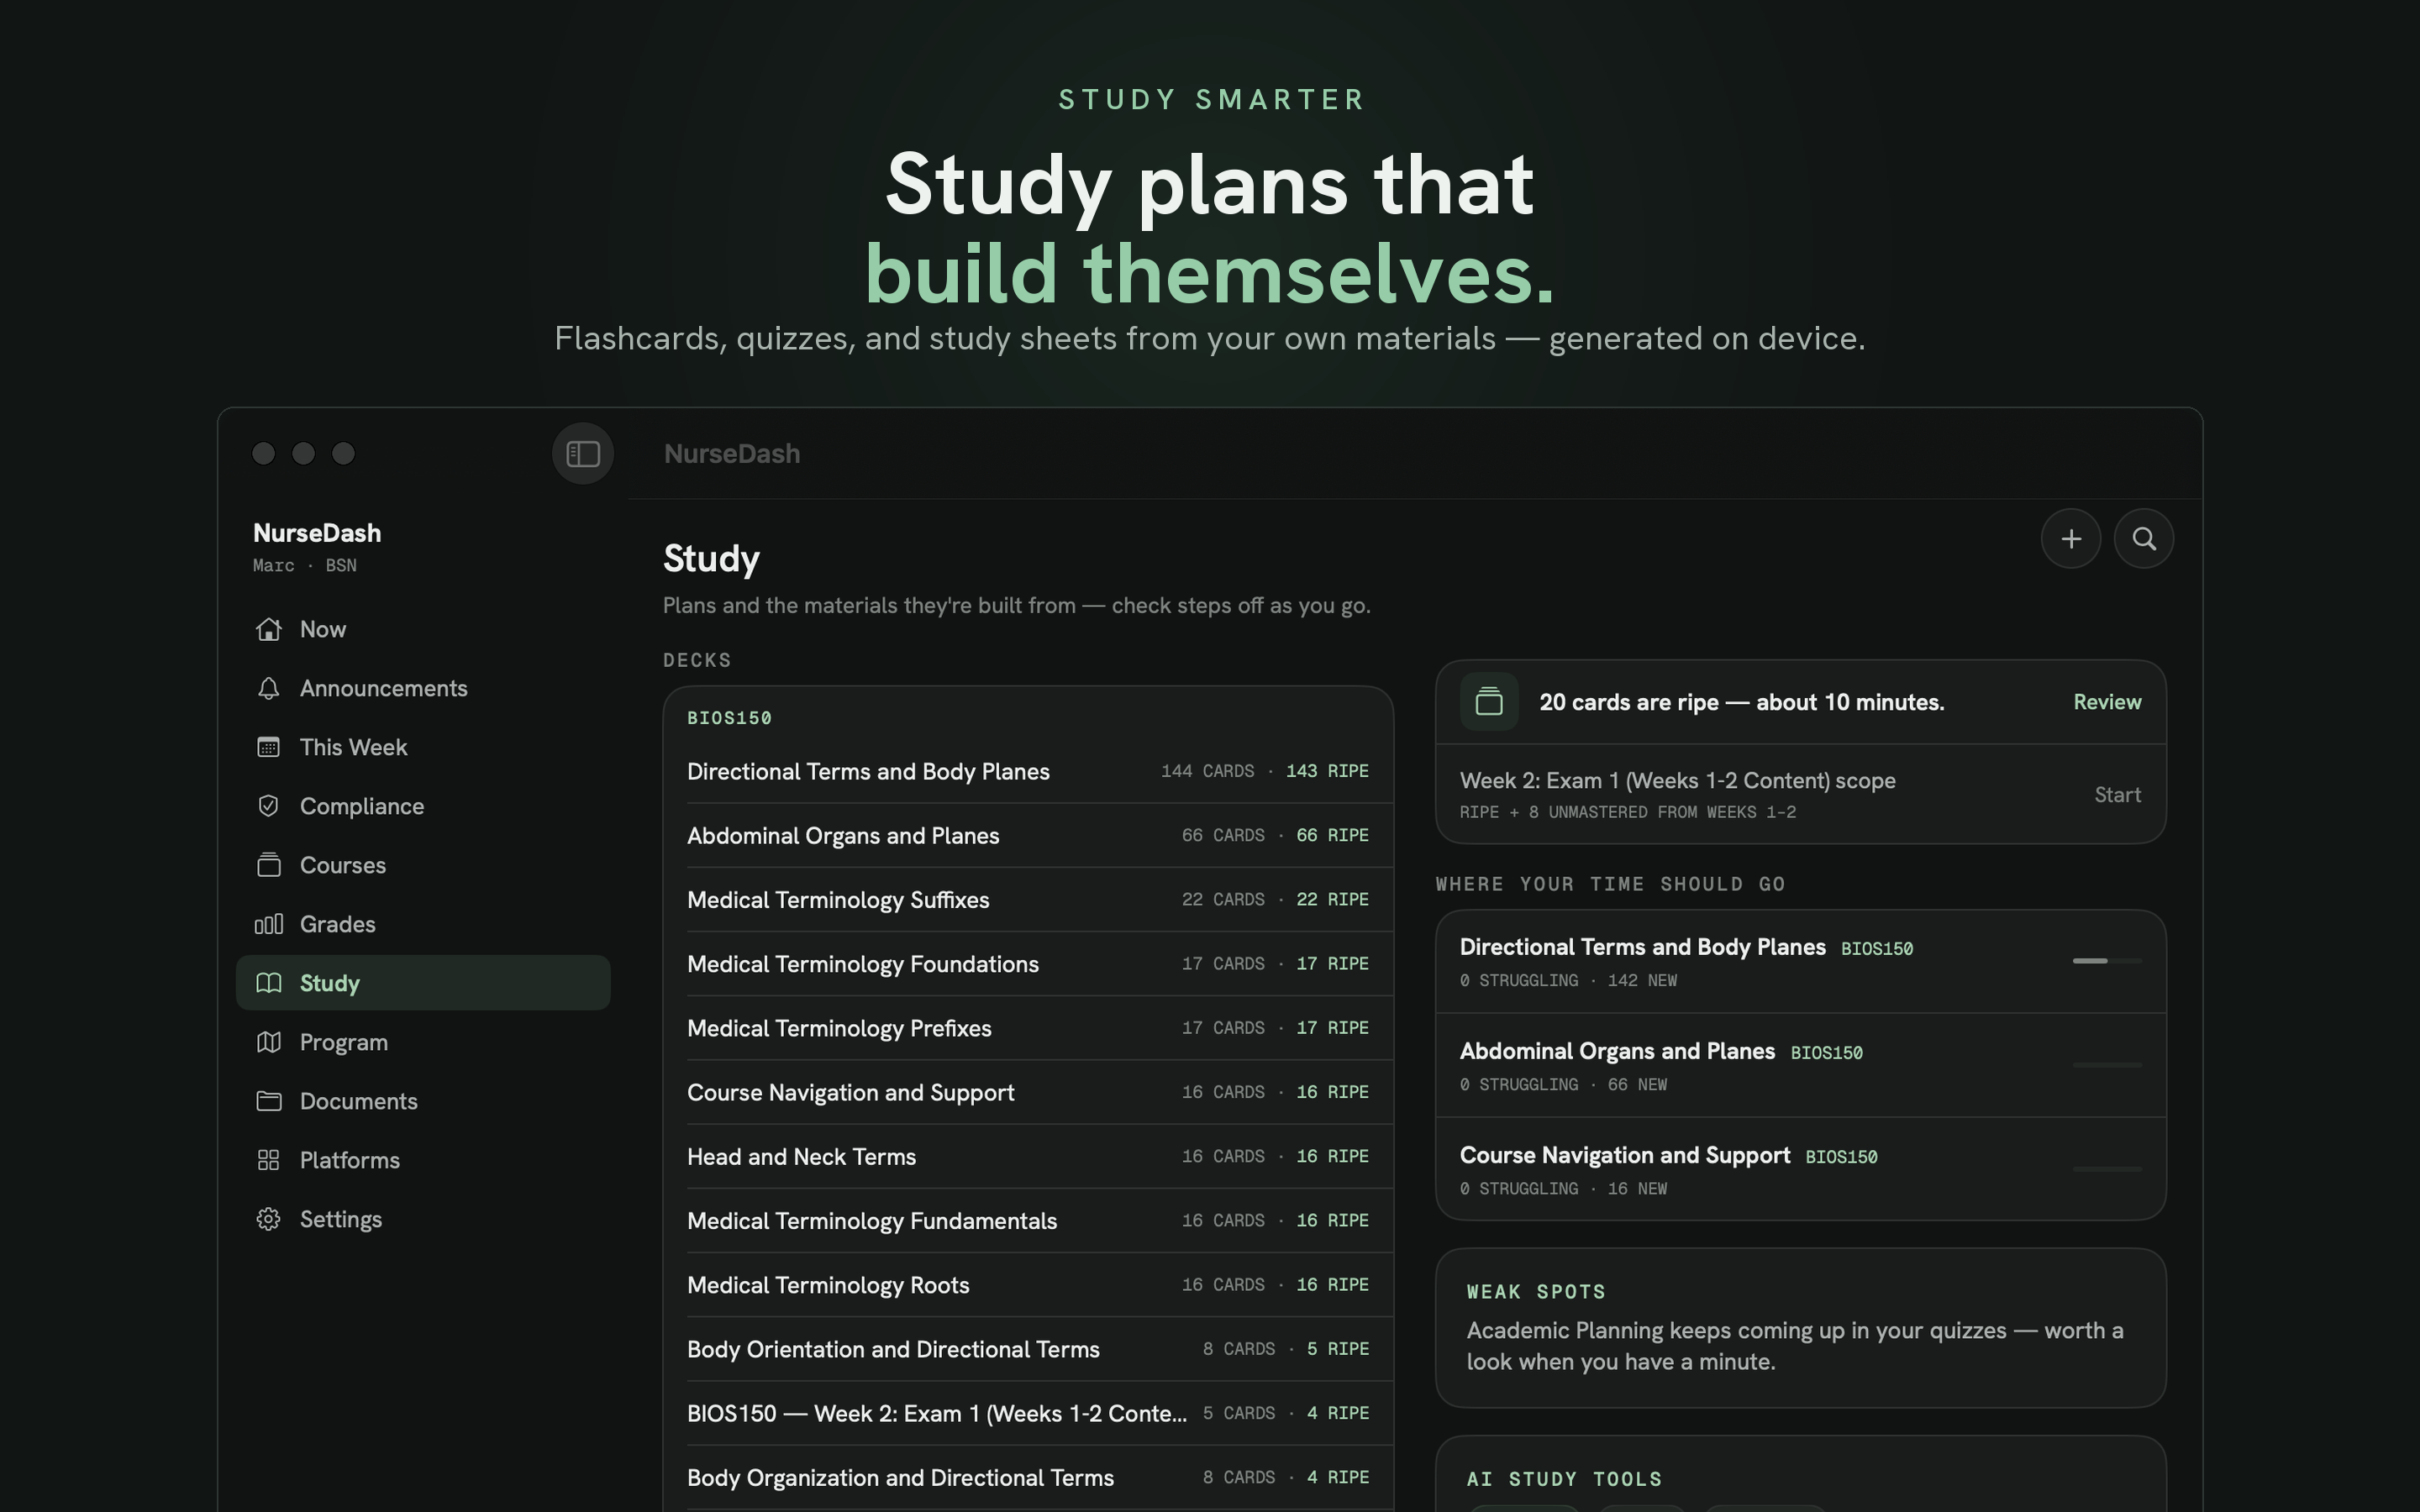Click the Platforms grid icon

point(268,1160)
